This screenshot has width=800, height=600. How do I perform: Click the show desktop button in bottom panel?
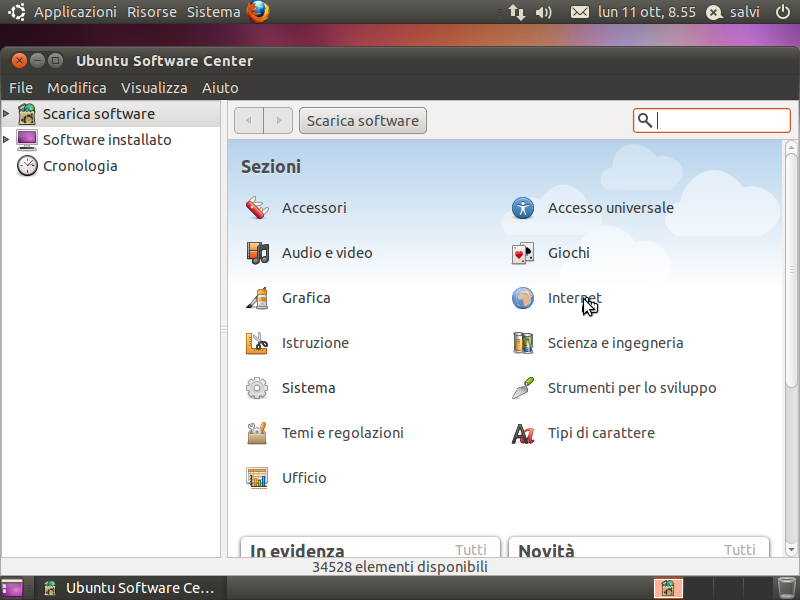click(12, 588)
